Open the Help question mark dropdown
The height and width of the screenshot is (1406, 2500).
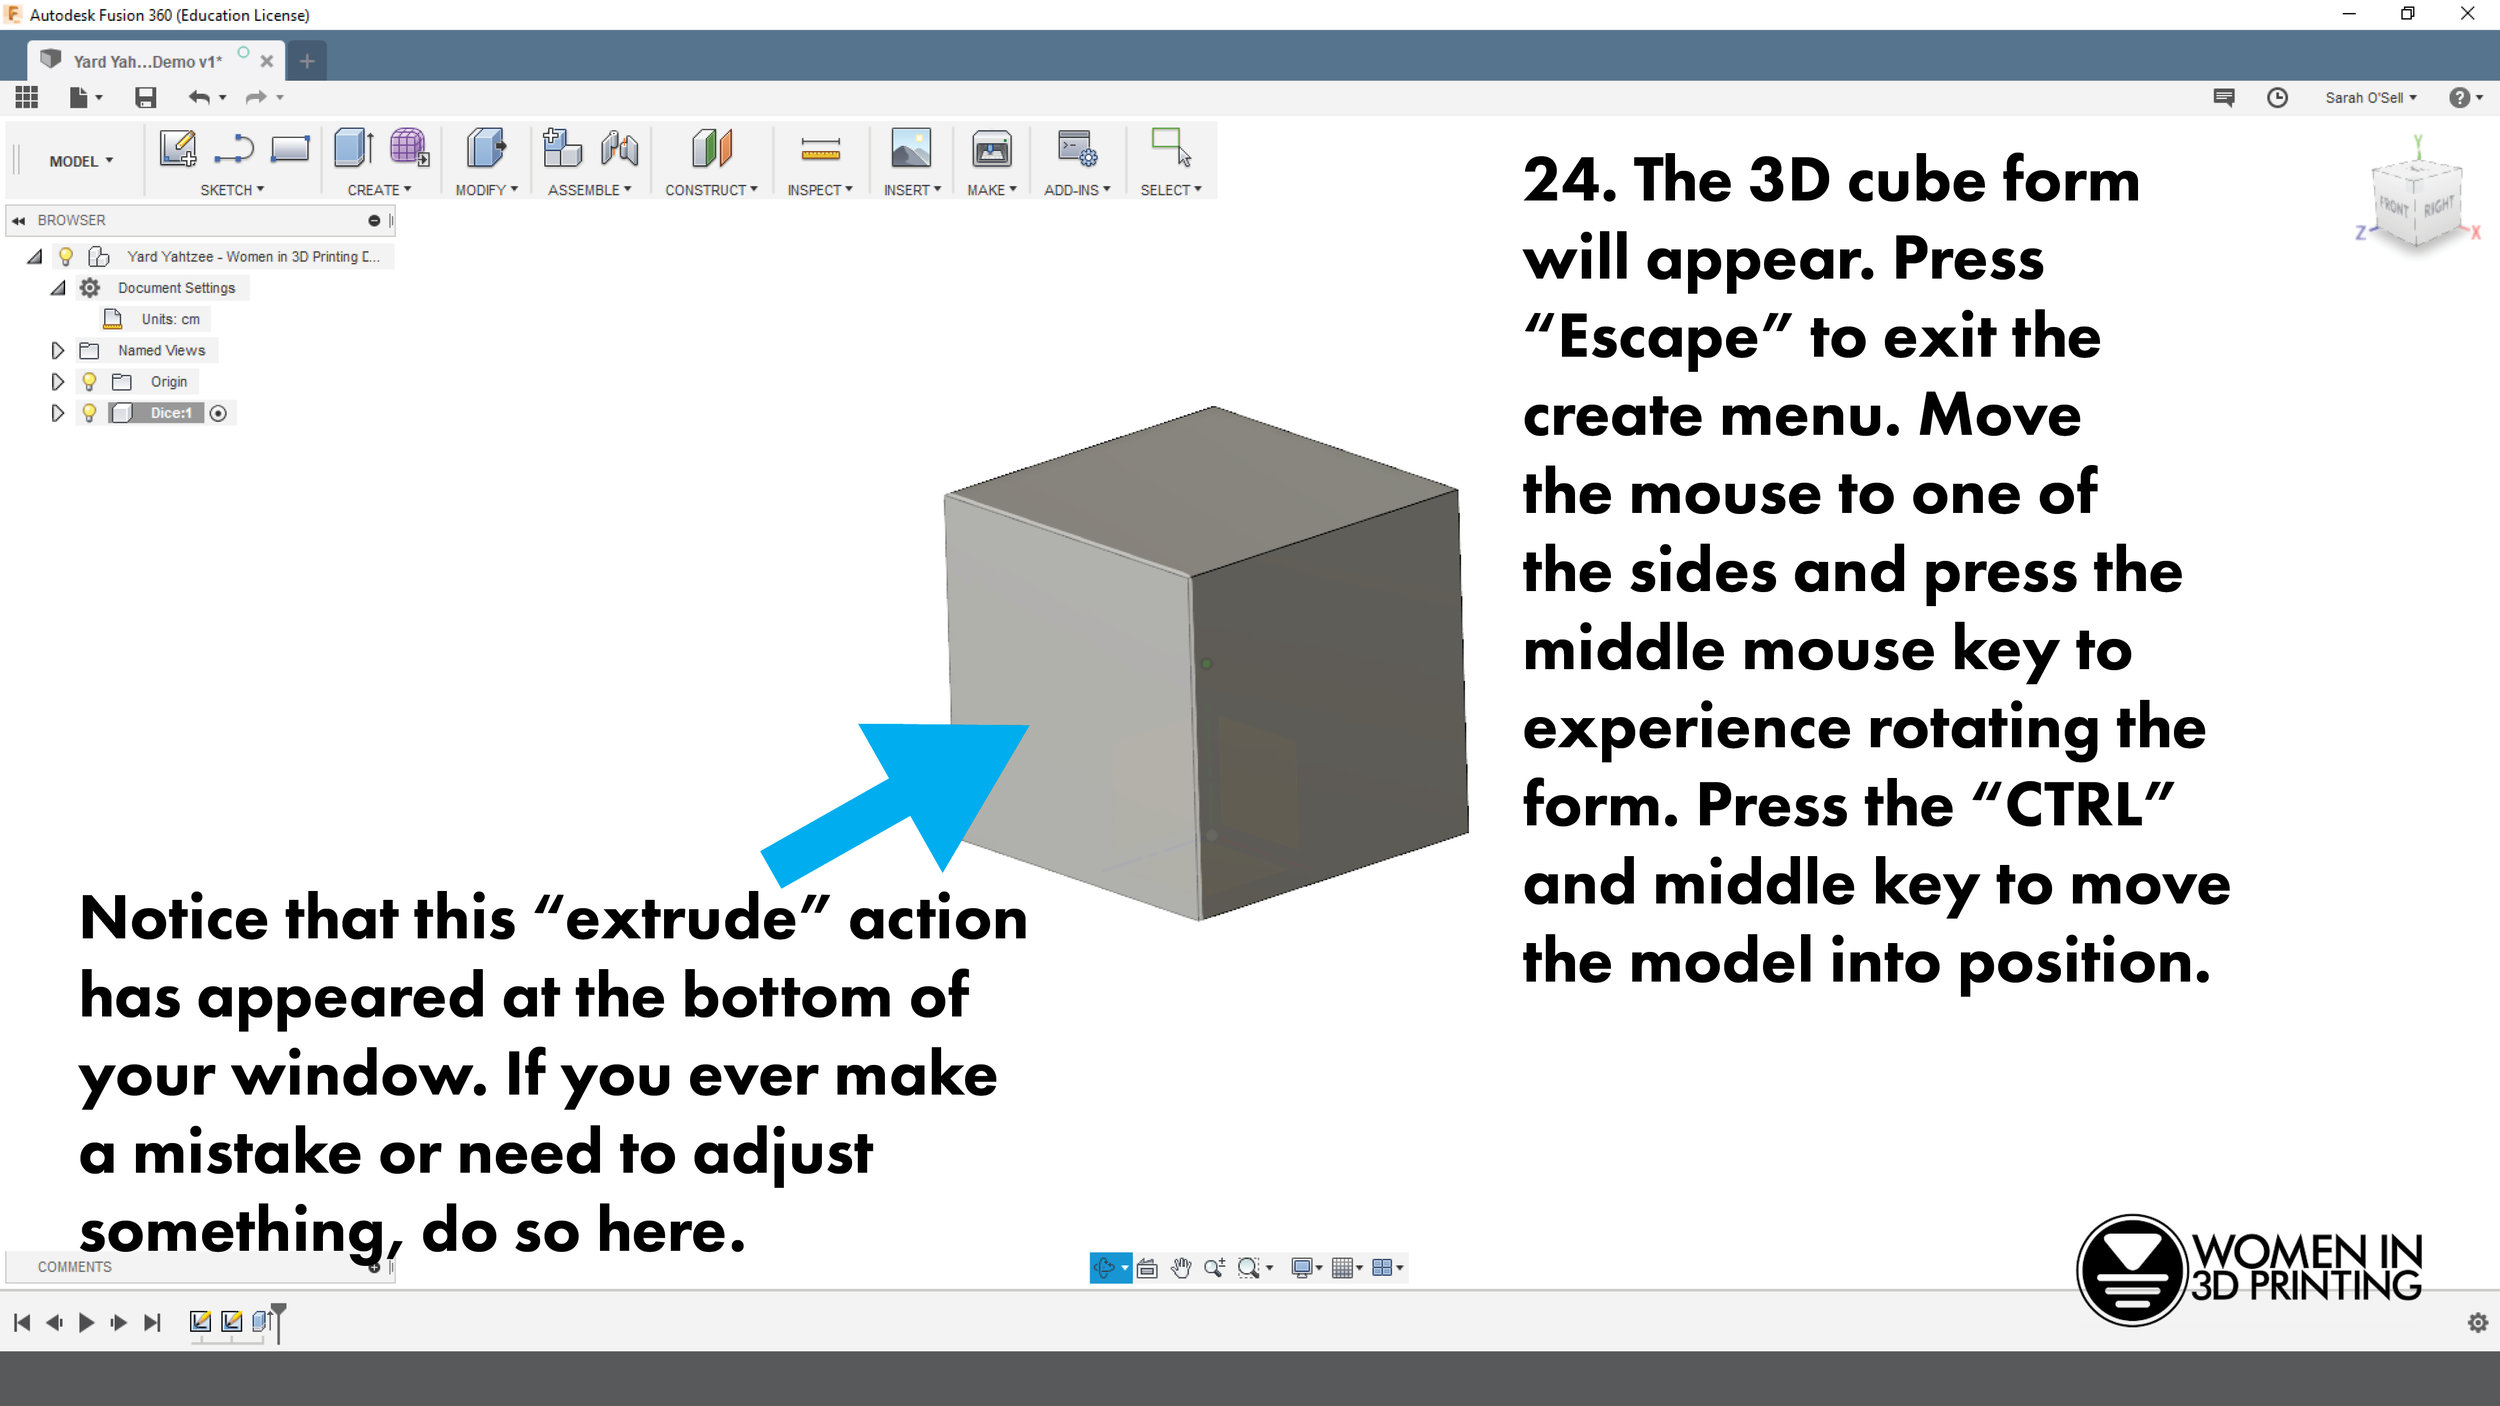tap(2467, 97)
